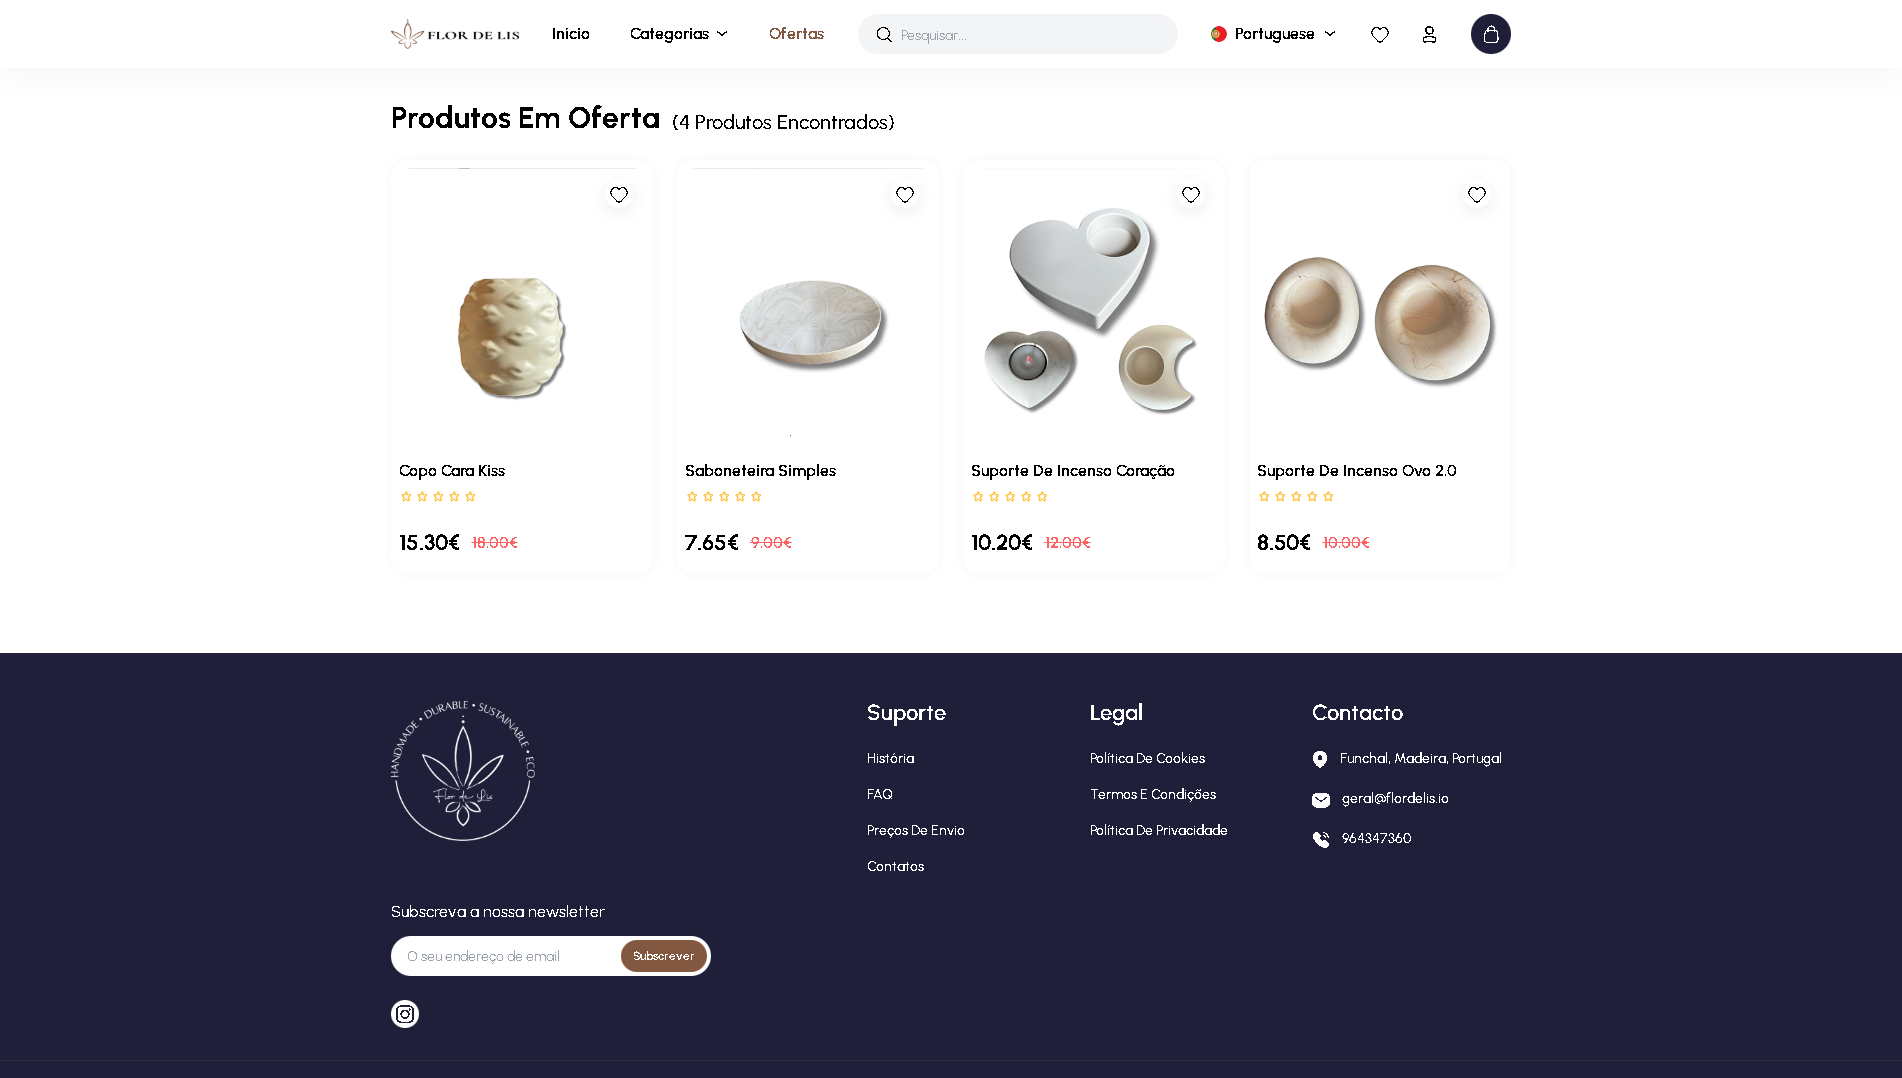This screenshot has height=1078, width=1902.
Task: Toggle favorite heart on Suporte De Incenso Coração
Action: pyautogui.click(x=1190, y=194)
